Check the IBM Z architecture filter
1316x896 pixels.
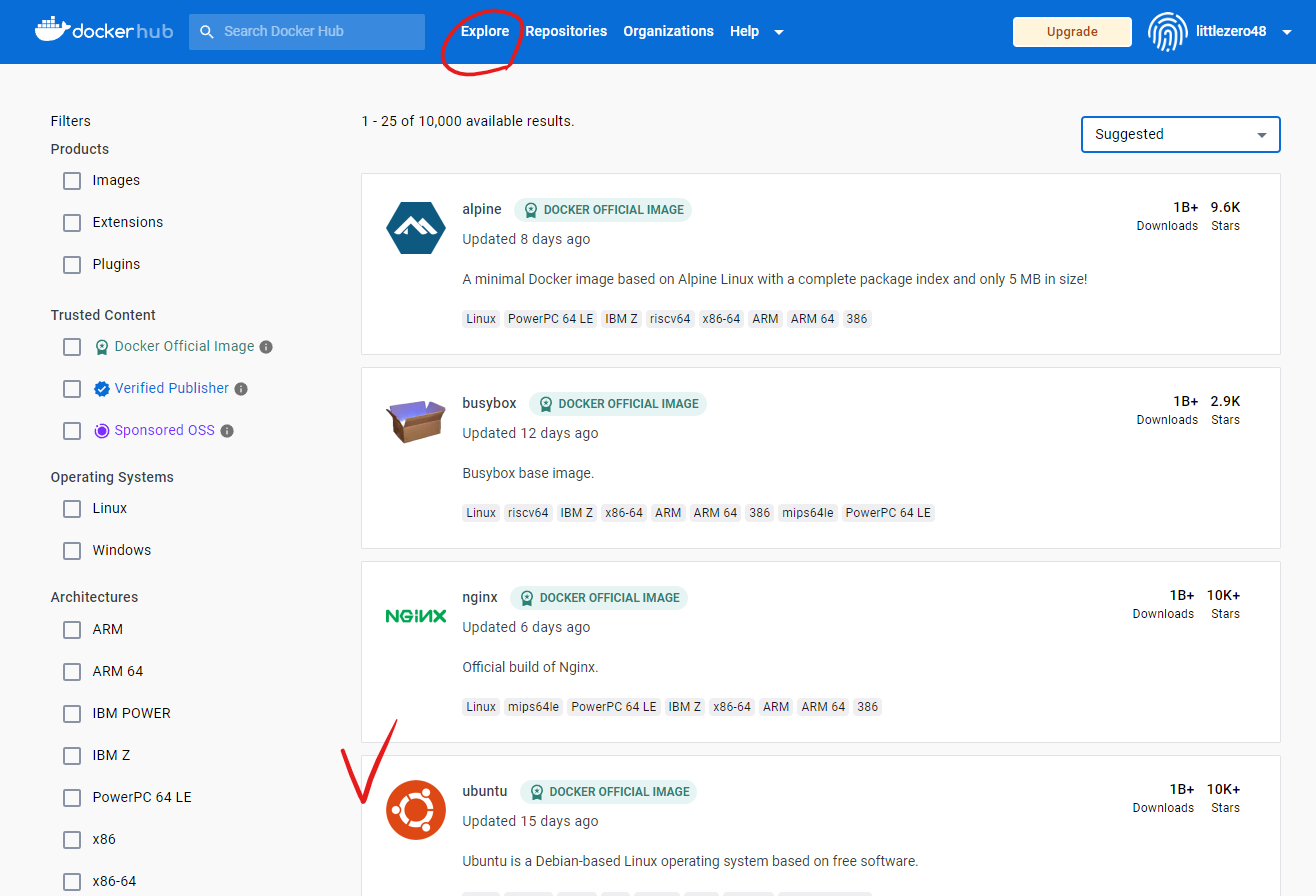[72, 756]
